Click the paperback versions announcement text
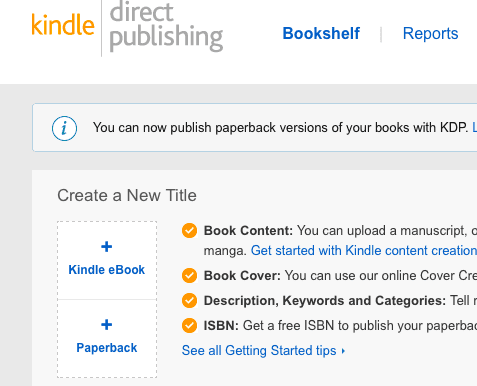 (x=281, y=128)
